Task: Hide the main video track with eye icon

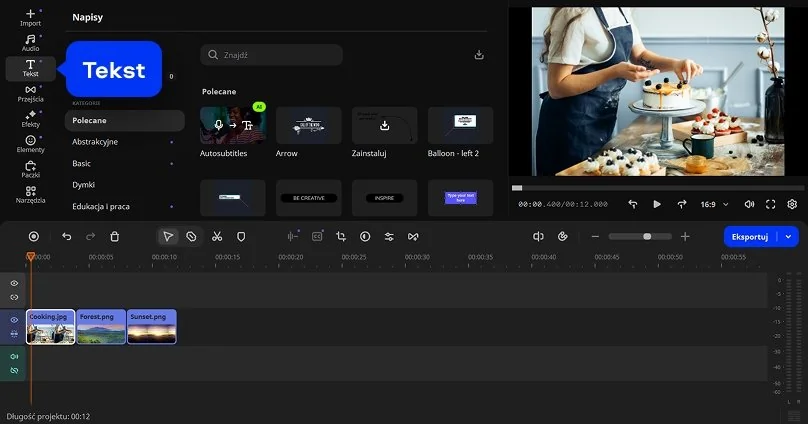Action: (x=14, y=320)
